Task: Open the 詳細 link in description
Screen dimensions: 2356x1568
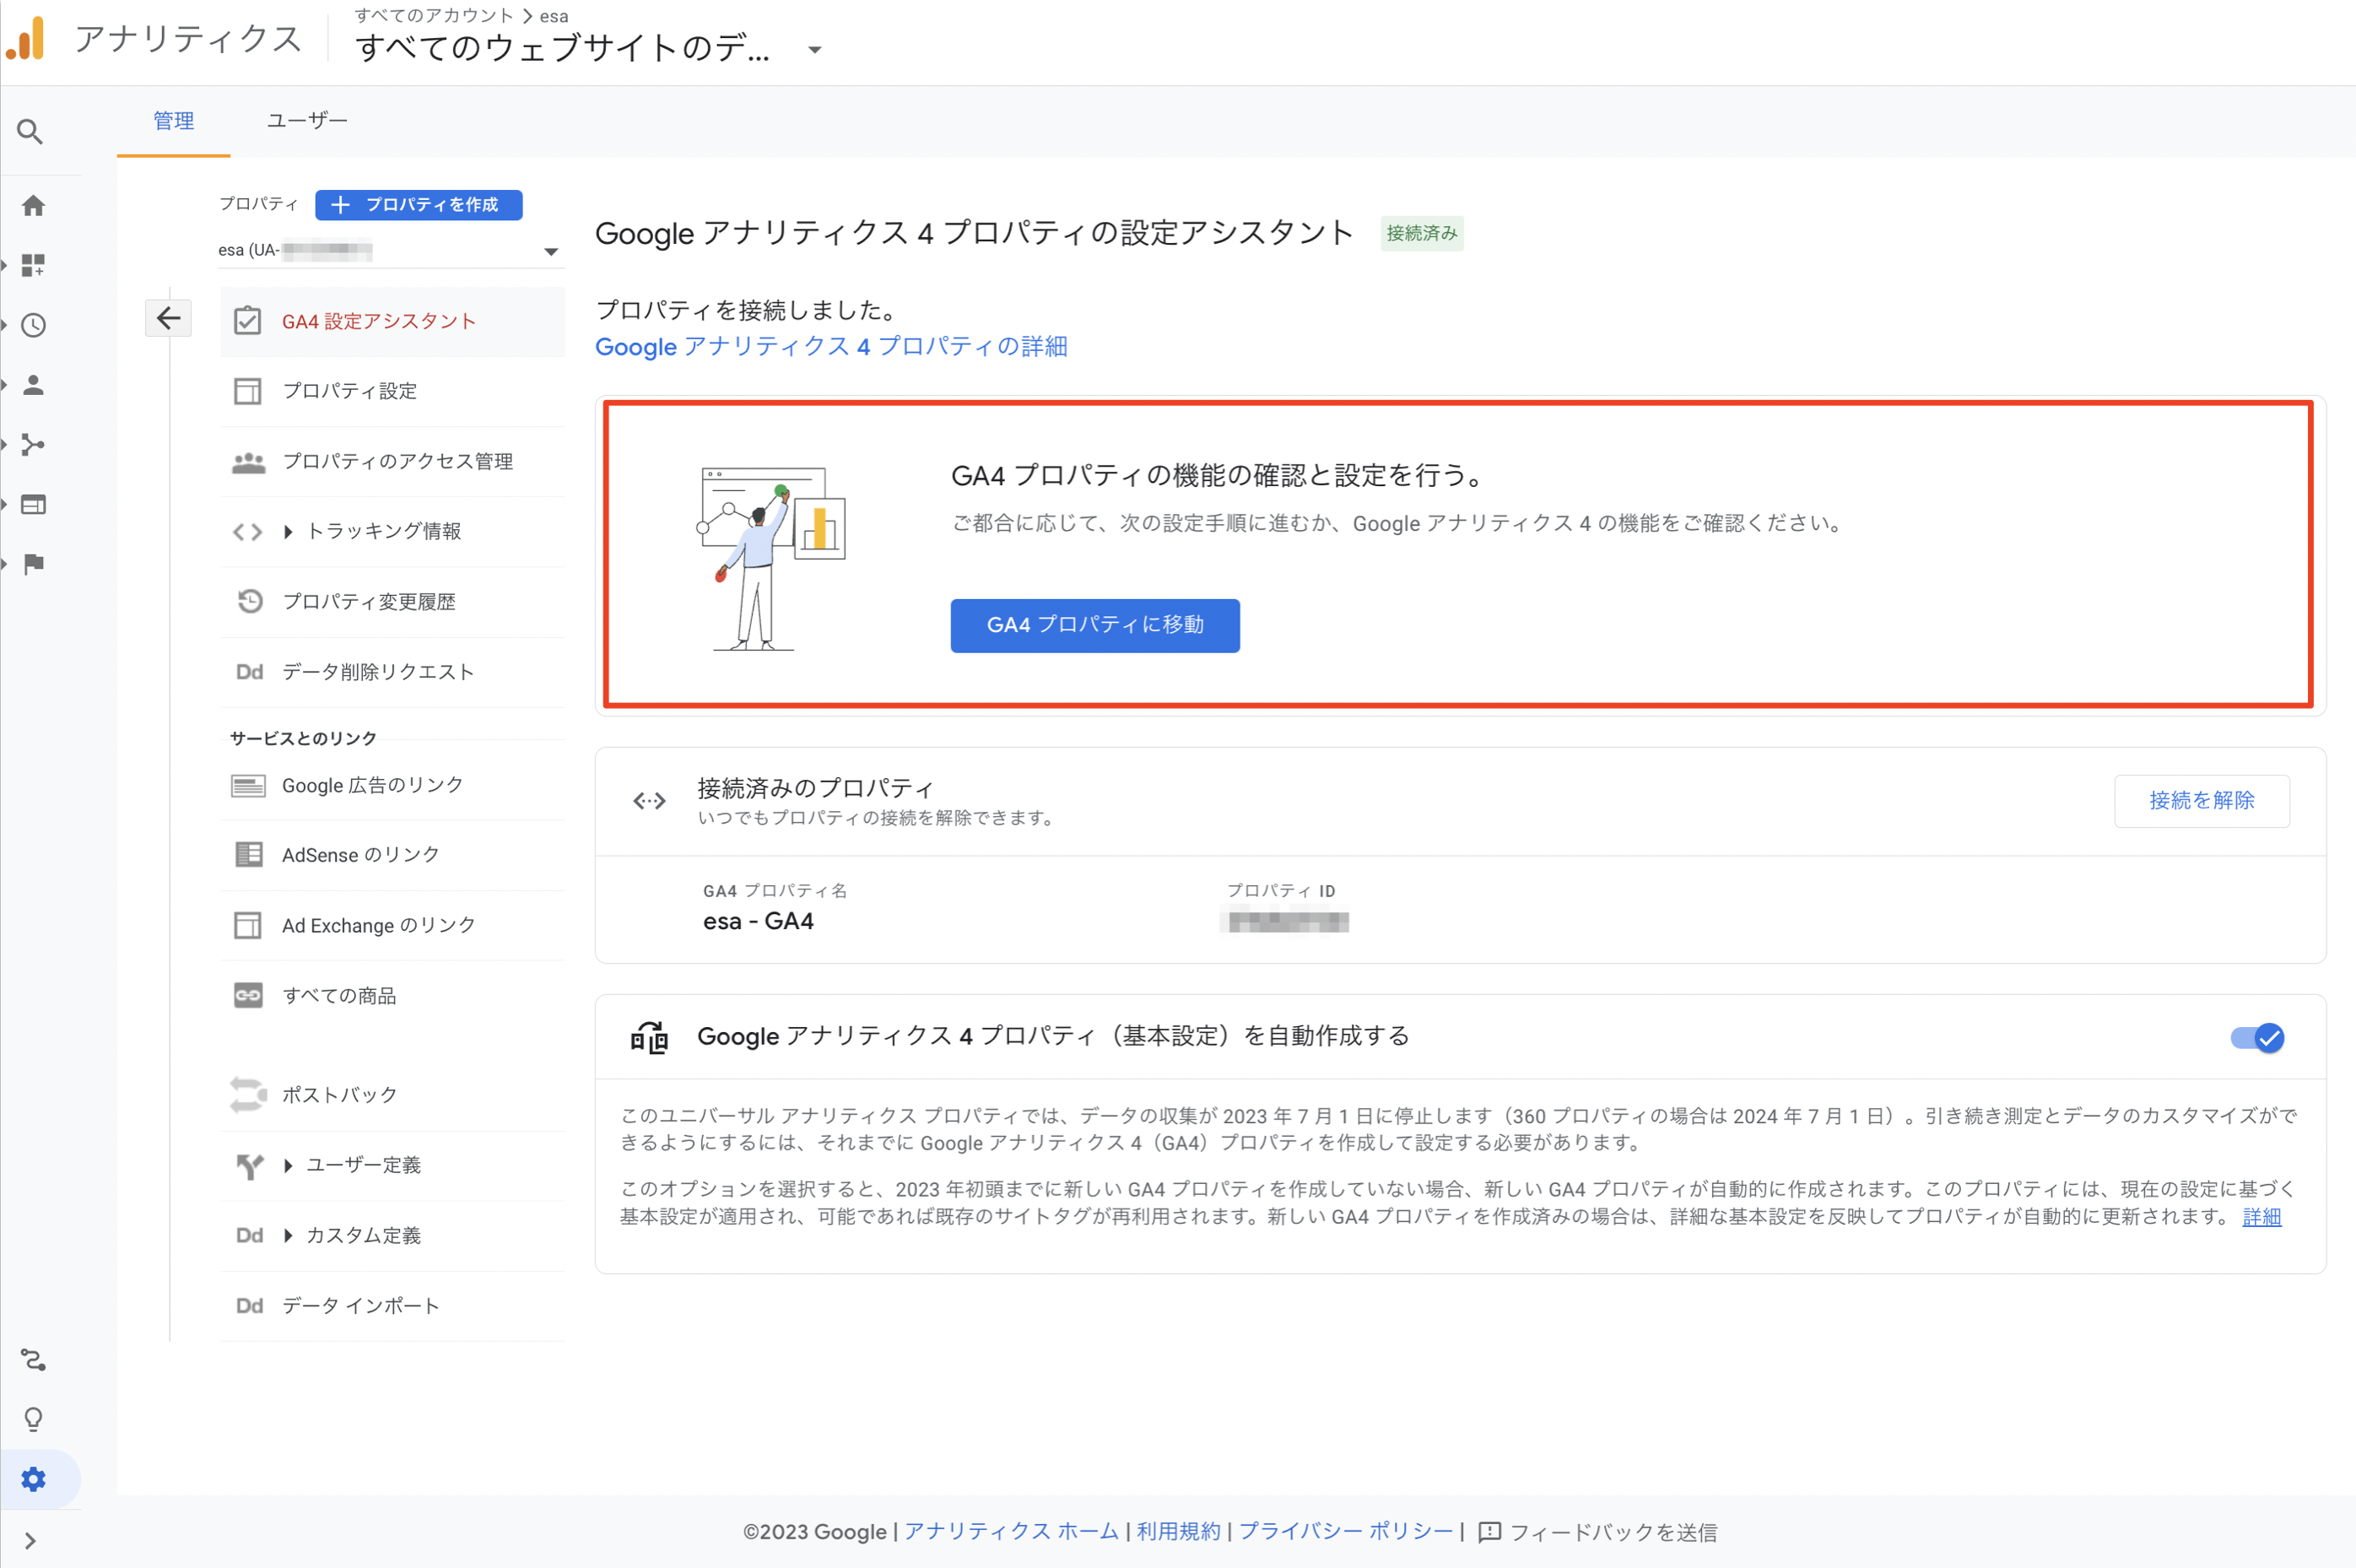Action: click(x=2262, y=1217)
